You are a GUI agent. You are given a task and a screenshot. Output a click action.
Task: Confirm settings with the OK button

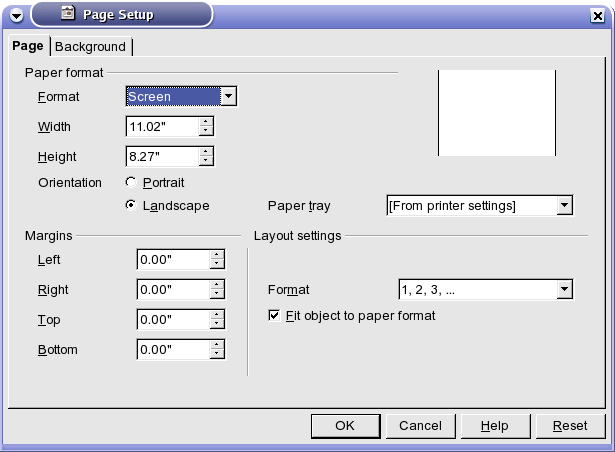[345, 426]
